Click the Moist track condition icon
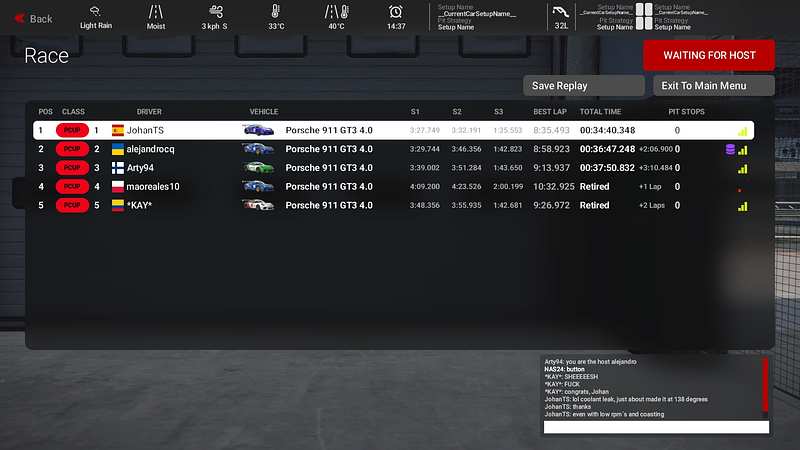Viewport: 800px width, 450px height. tap(156, 11)
